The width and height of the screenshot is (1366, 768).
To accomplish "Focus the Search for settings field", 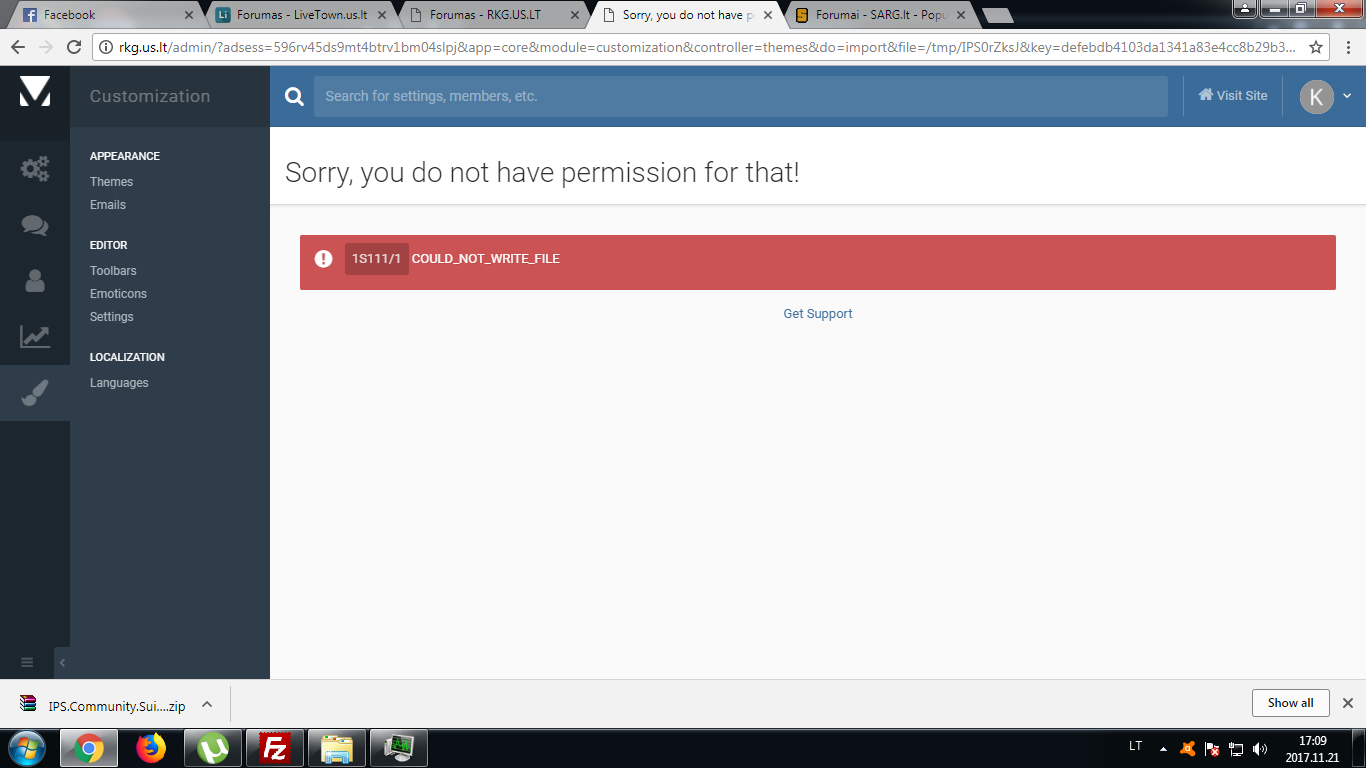I will pos(740,96).
